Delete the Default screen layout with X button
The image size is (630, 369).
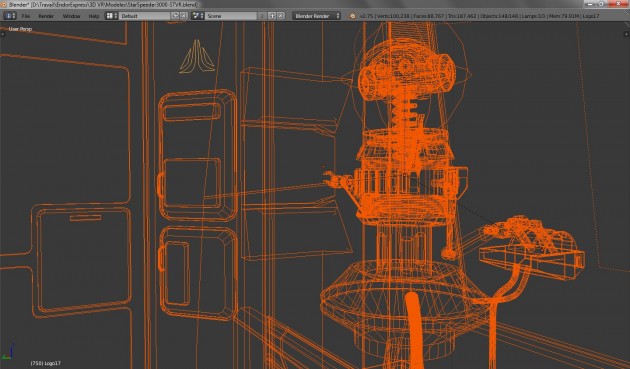click(x=184, y=16)
